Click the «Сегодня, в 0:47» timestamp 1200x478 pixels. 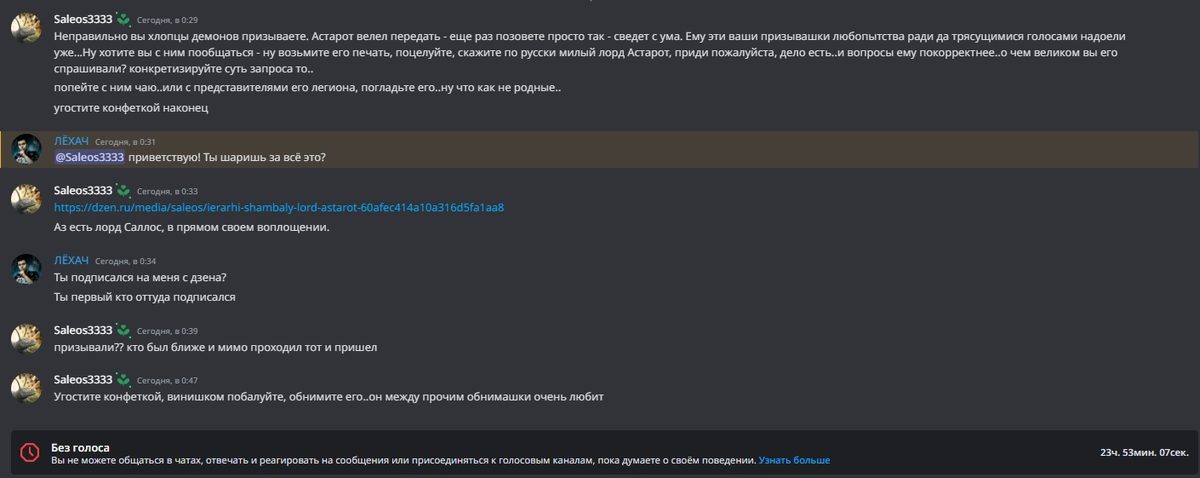(x=167, y=381)
